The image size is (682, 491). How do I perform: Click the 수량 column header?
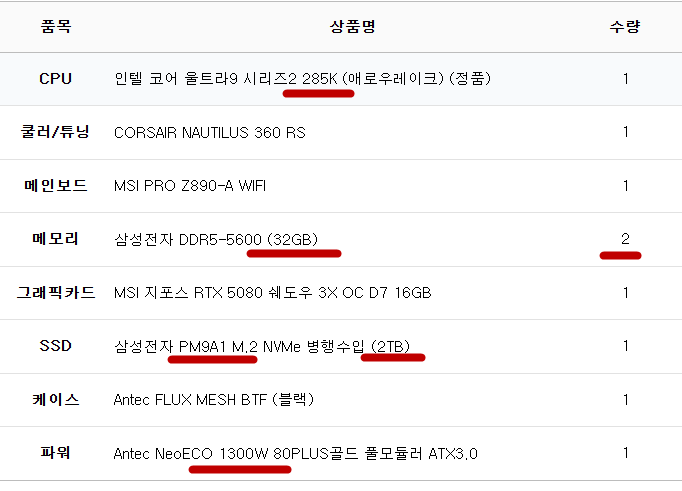(x=625, y=26)
